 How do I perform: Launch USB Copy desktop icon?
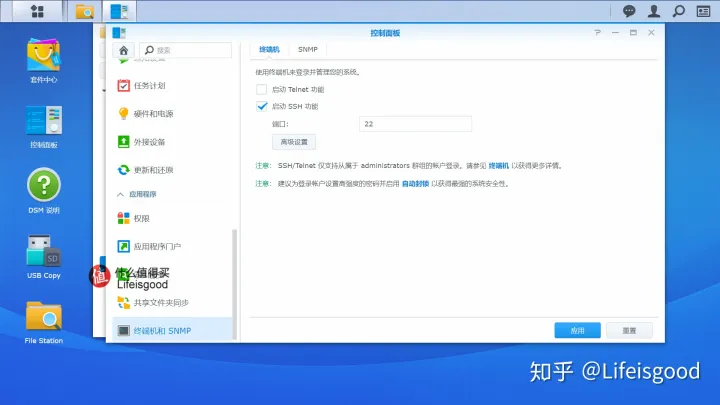(x=44, y=257)
